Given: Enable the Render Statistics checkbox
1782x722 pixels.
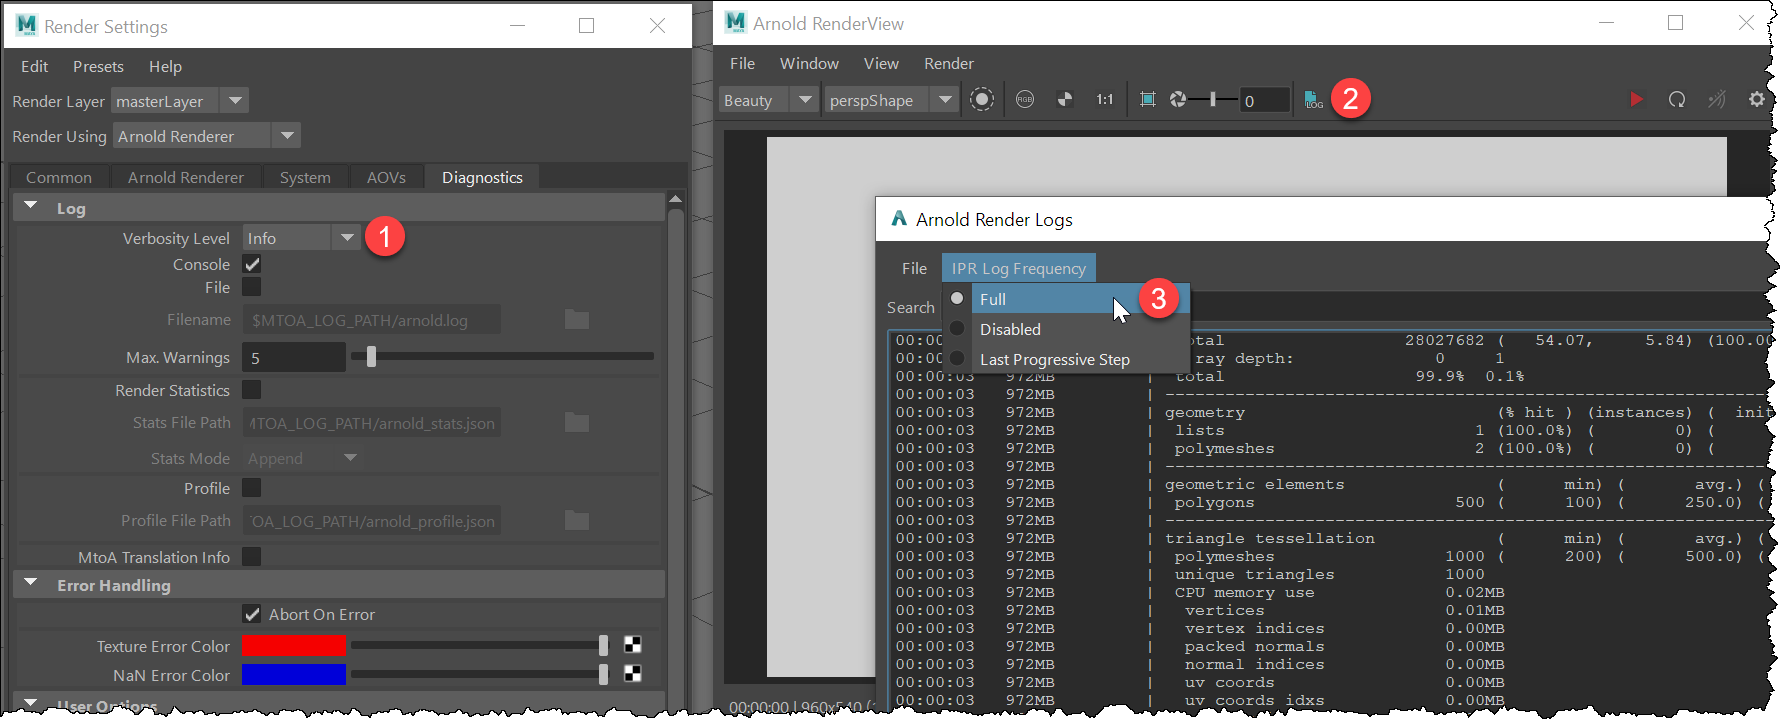Looking at the screenshot, I should coord(252,390).
